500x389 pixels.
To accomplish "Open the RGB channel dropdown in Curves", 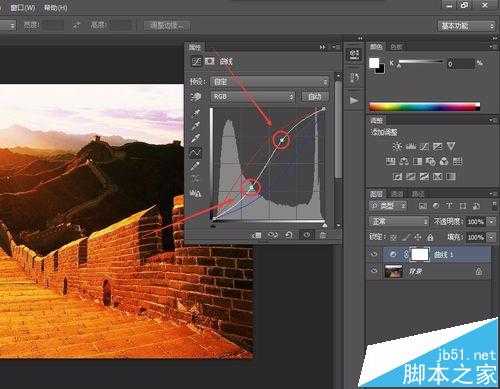I will tap(253, 97).
